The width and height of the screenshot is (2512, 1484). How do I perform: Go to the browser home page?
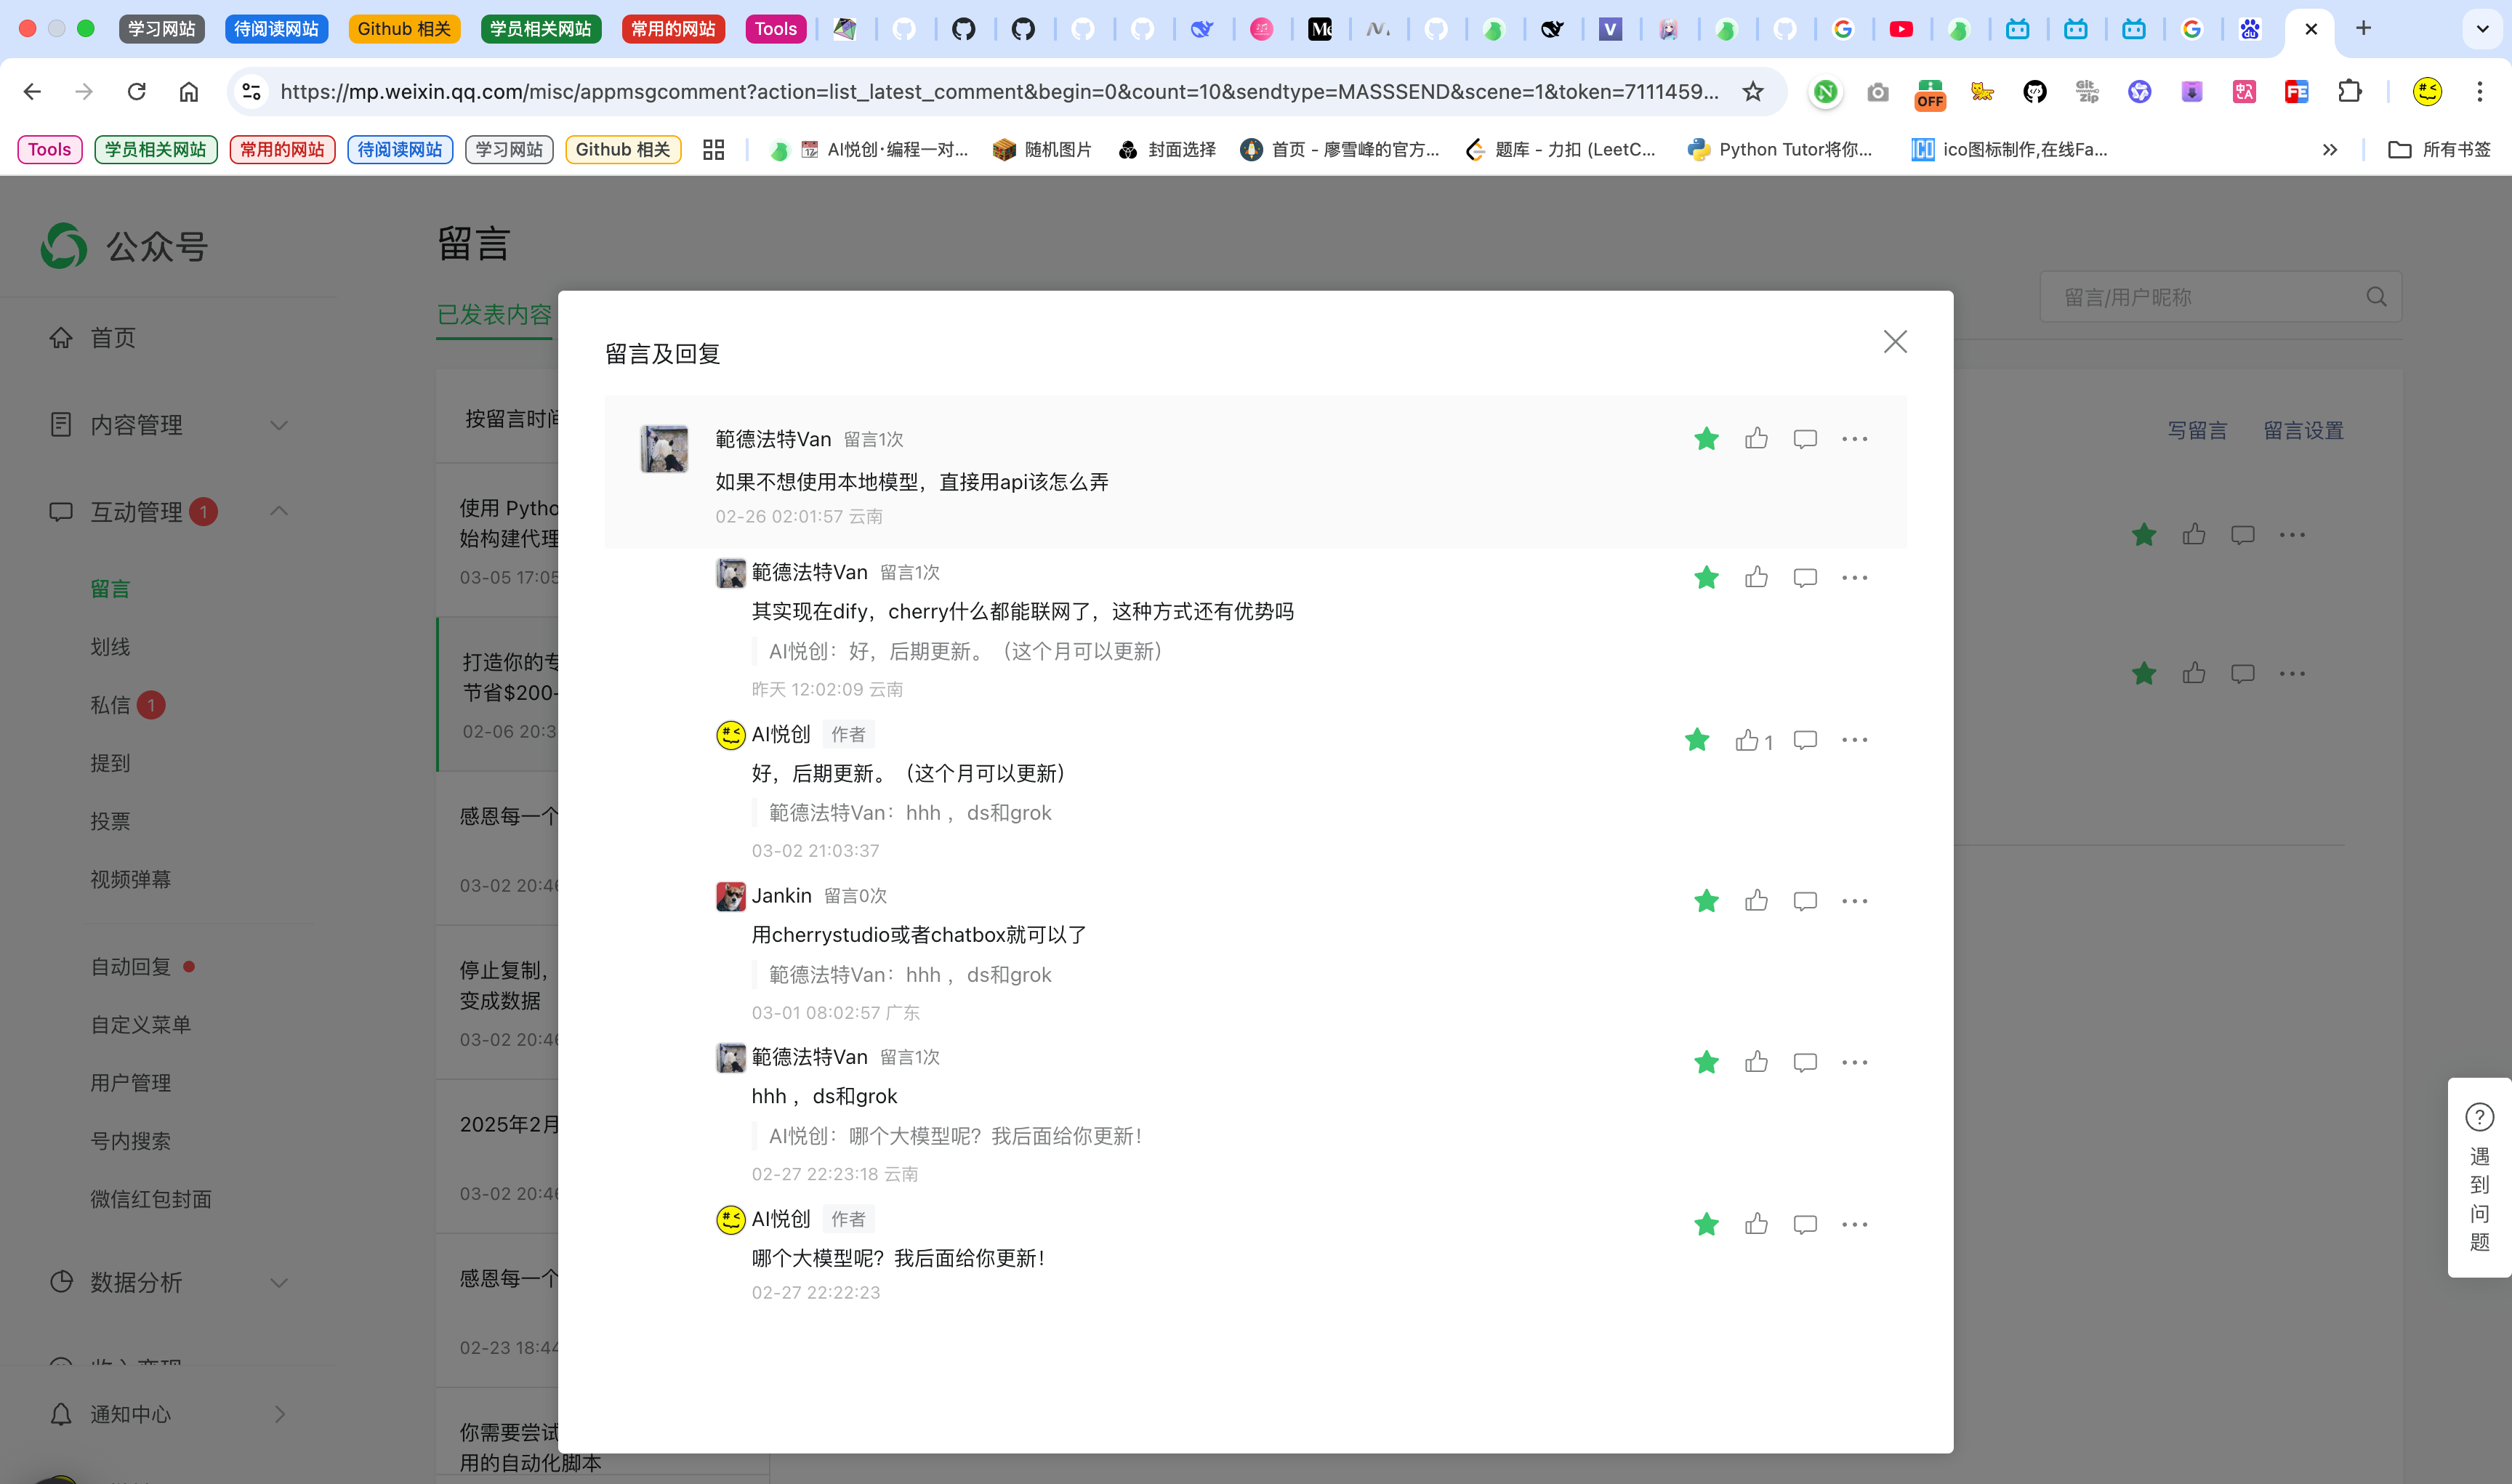coord(189,92)
